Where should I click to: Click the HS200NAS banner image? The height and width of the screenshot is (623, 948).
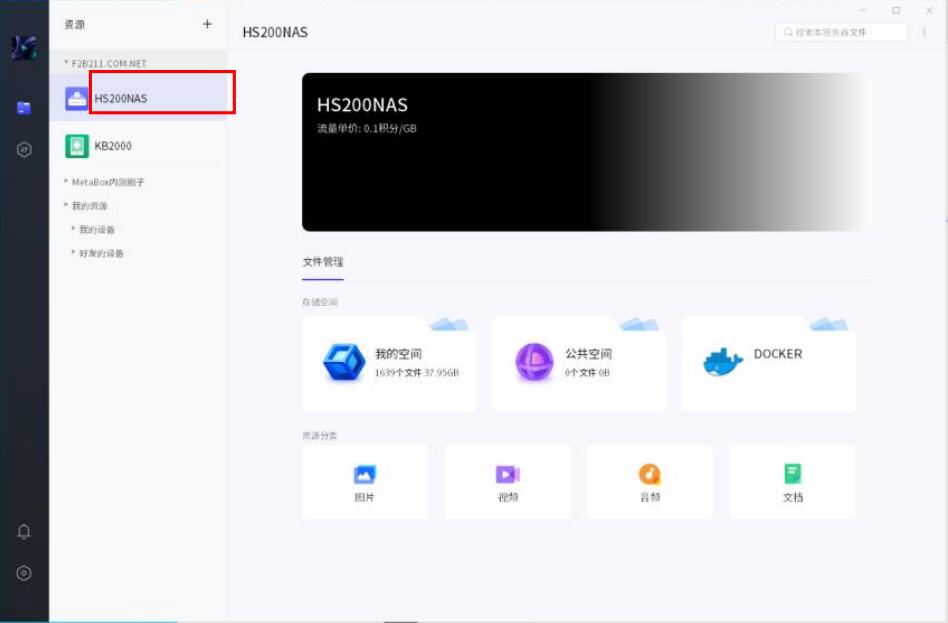coord(586,152)
